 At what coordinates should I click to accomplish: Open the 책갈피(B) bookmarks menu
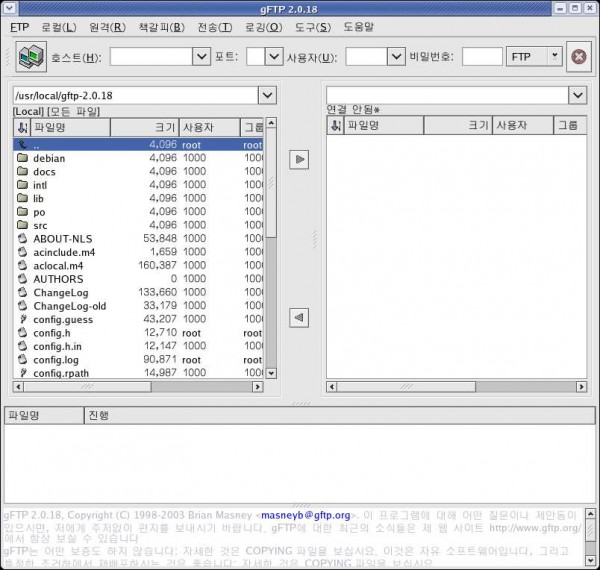tap(161, 27)
